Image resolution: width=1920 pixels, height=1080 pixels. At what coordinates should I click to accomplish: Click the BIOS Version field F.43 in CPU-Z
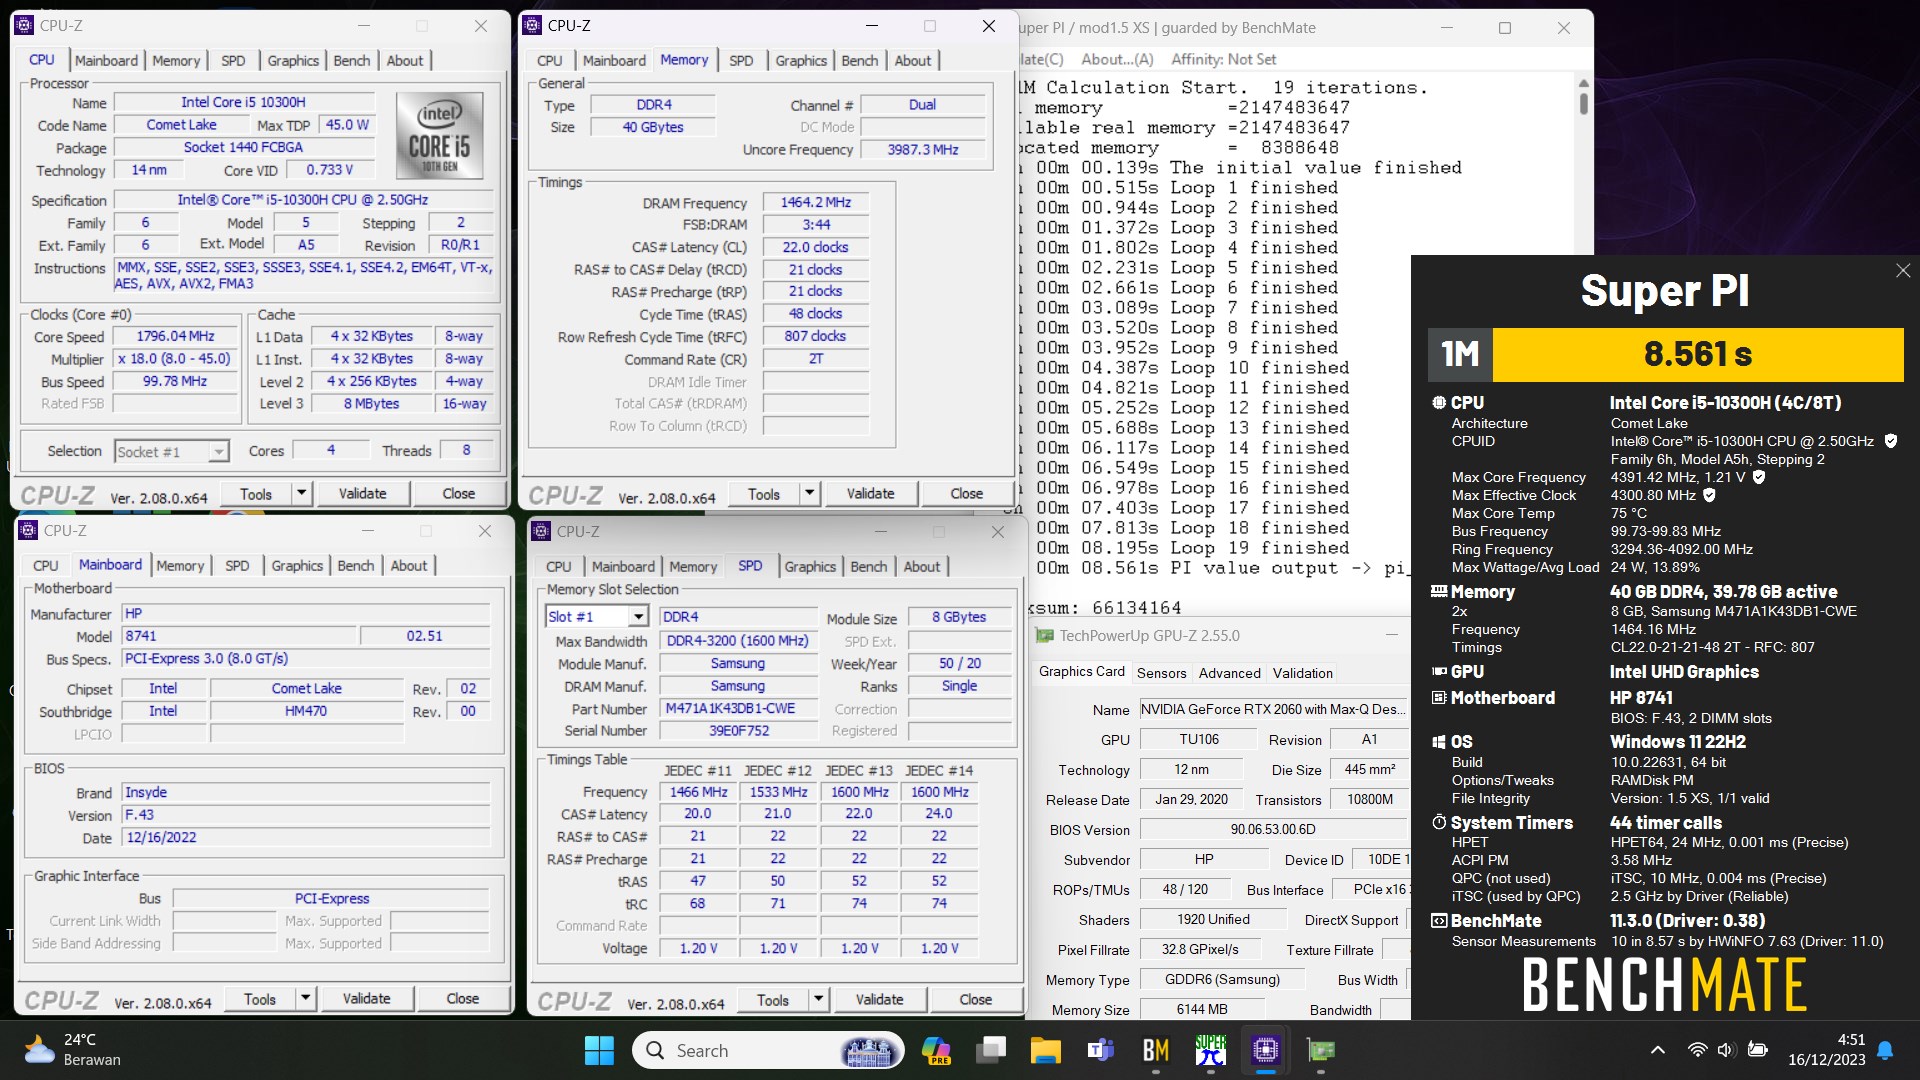point(306,814)
